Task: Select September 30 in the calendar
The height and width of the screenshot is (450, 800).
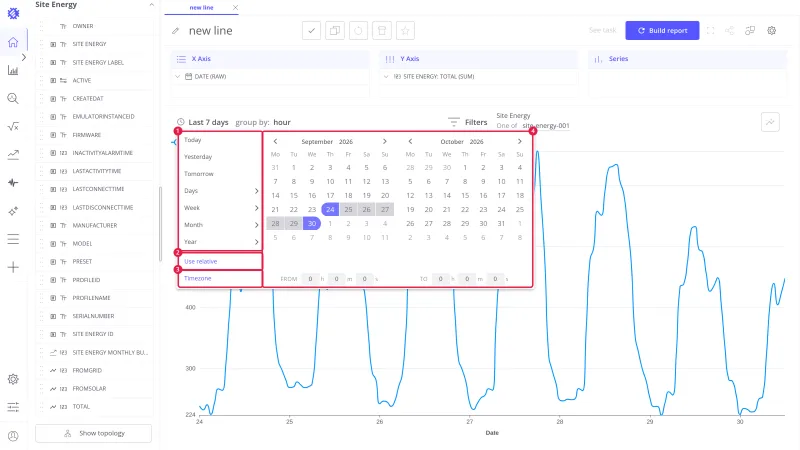Action: point(312,223)
